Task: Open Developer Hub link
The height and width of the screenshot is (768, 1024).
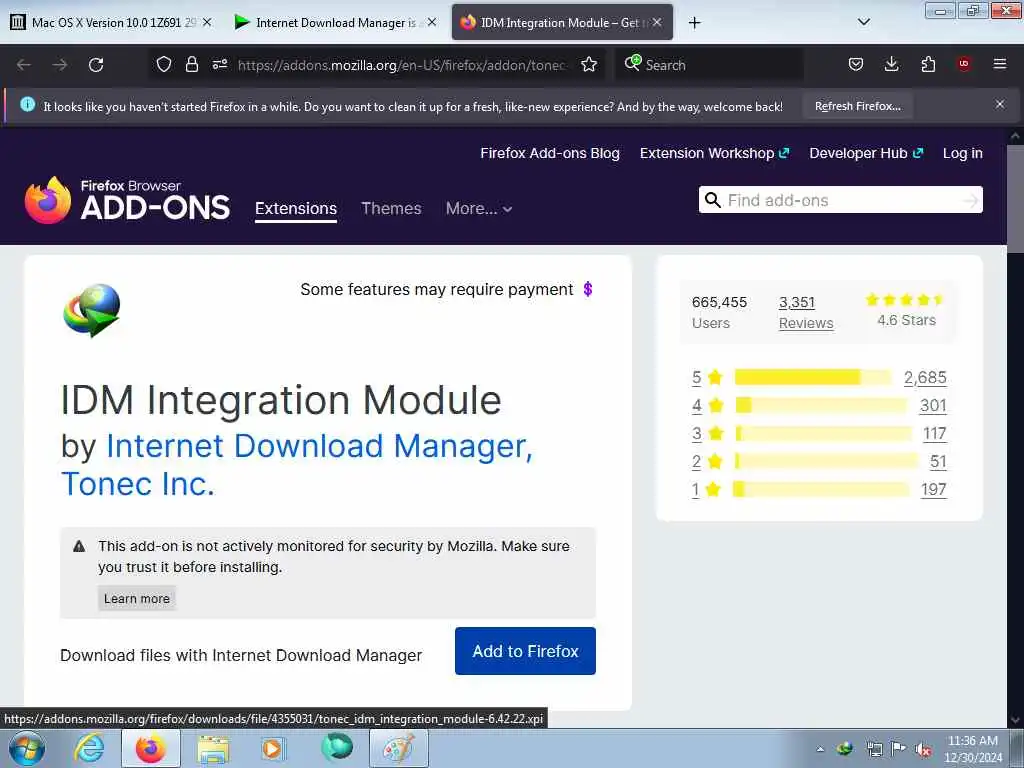Action: (x=866, y=153)
